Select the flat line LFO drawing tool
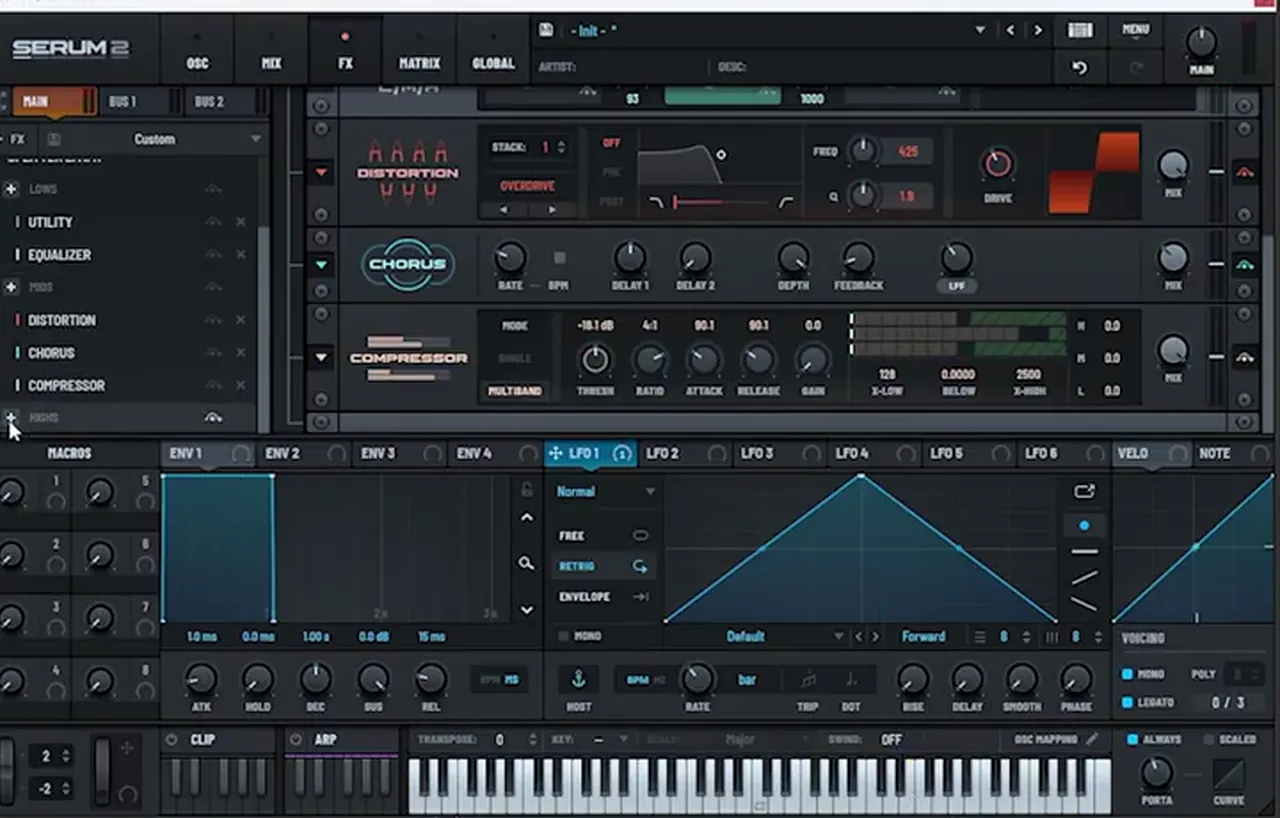 [x=1084, y=551]
